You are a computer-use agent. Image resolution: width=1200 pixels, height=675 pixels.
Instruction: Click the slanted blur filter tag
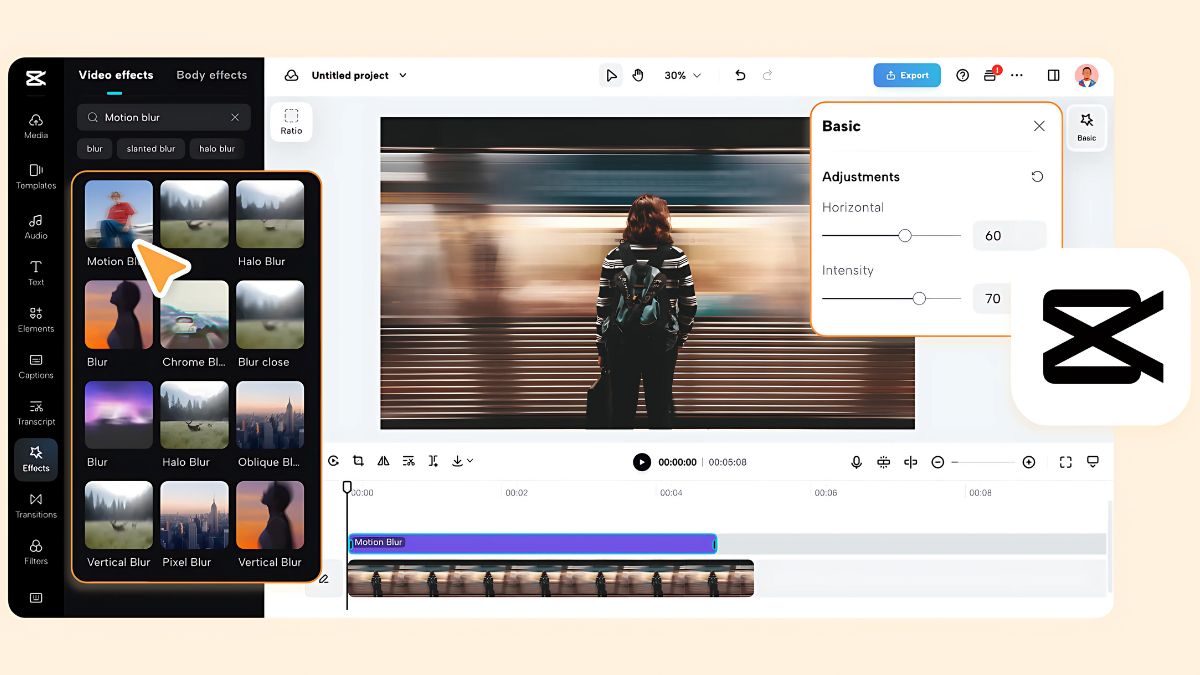tap(150, 148)
